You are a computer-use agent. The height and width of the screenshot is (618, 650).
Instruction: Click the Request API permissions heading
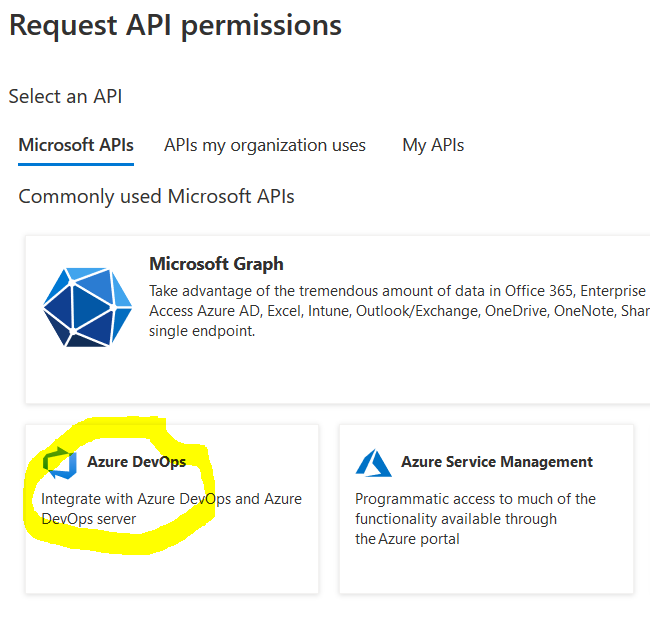click(x=175, y=25)
